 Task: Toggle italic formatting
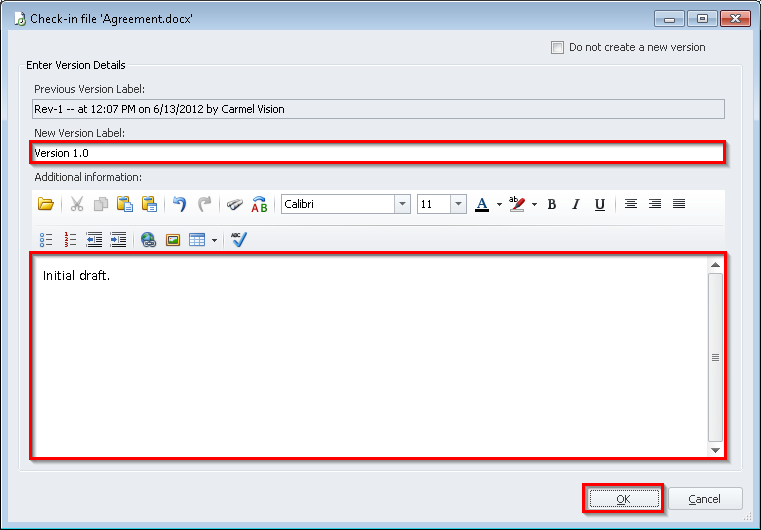575,204
